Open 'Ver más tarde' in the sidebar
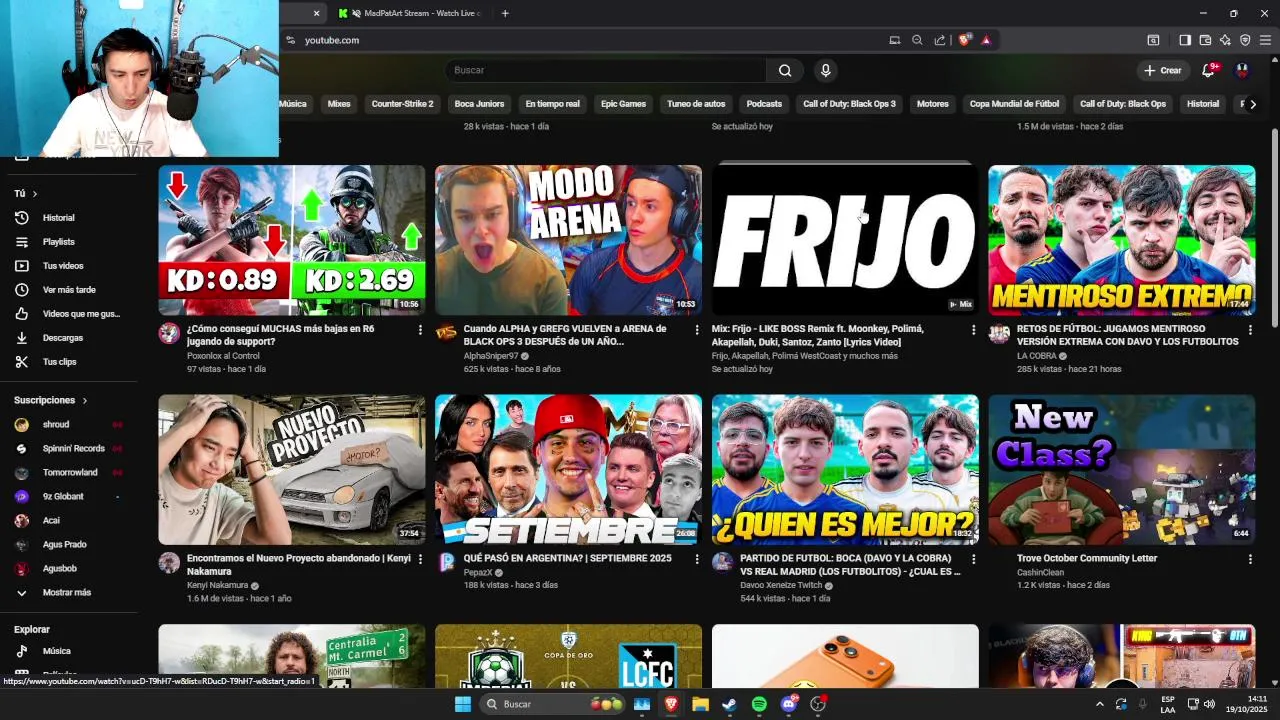The image size is (1280, 720). point(67,290)
